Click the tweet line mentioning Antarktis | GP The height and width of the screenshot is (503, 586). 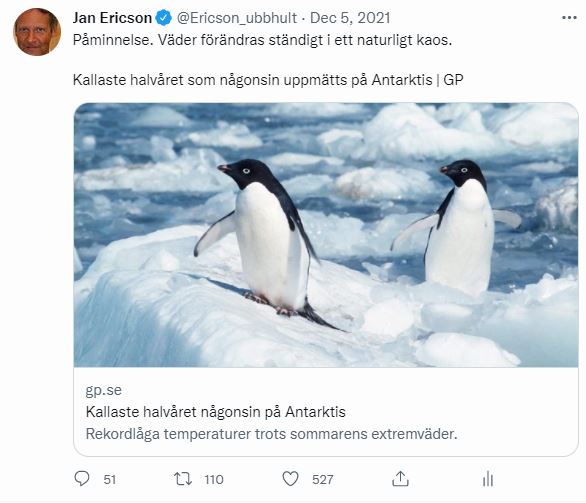point(268,80)
